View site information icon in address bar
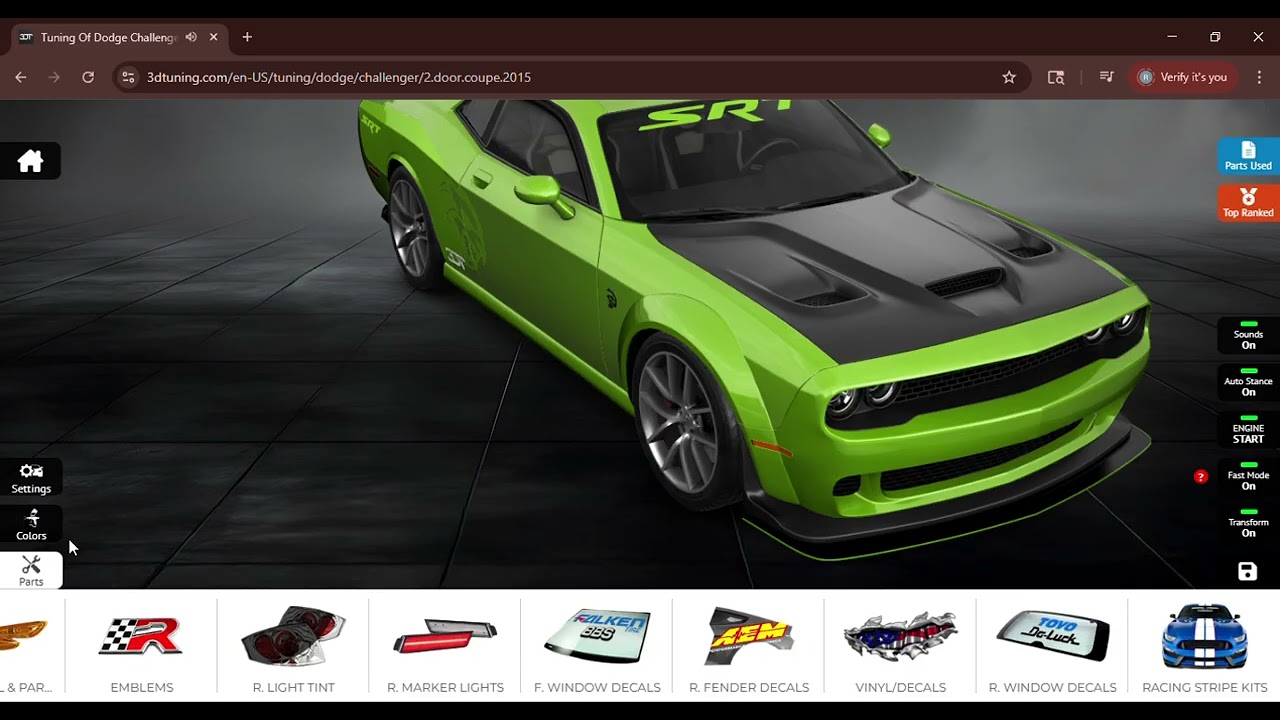The height and width of the screenshot is (720, 1280). (x=127, y=77)
